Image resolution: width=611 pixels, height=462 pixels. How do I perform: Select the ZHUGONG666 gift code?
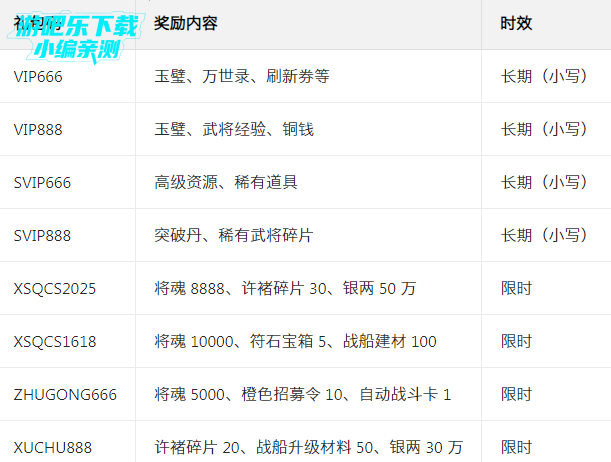pyautogui.click(x=65, y=394)
